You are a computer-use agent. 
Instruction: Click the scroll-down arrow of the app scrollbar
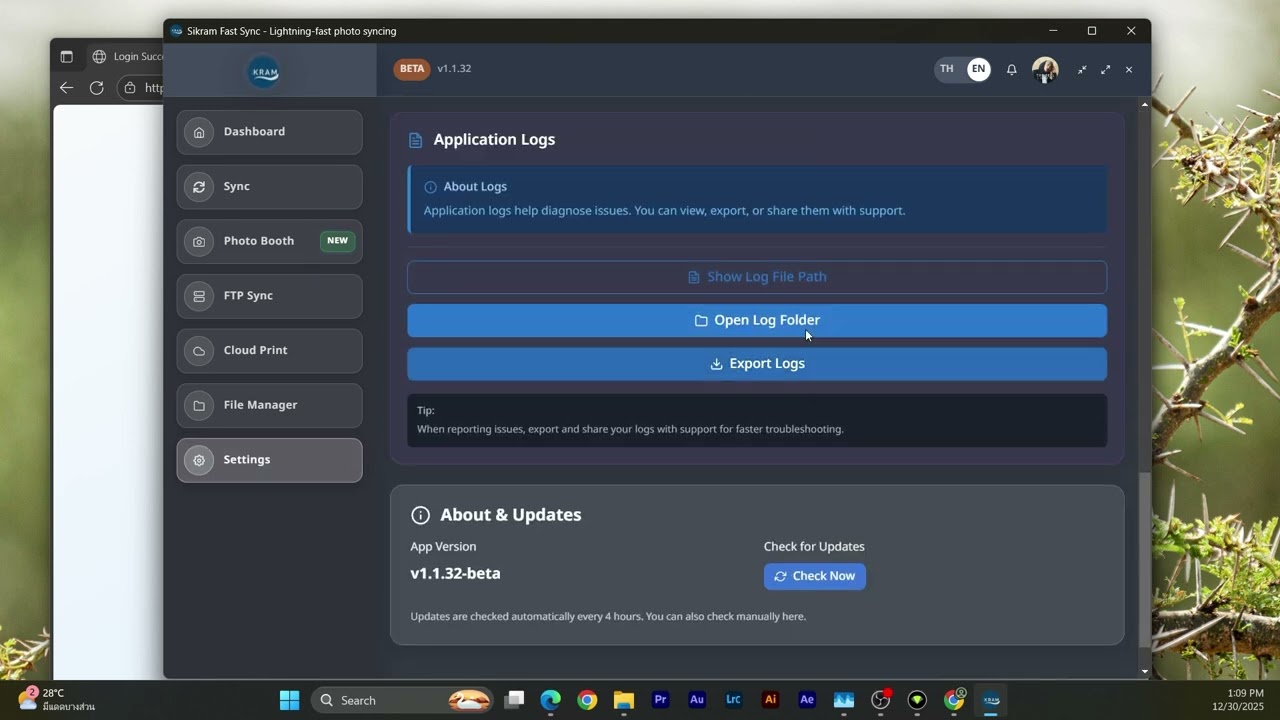click(1145, 671)
